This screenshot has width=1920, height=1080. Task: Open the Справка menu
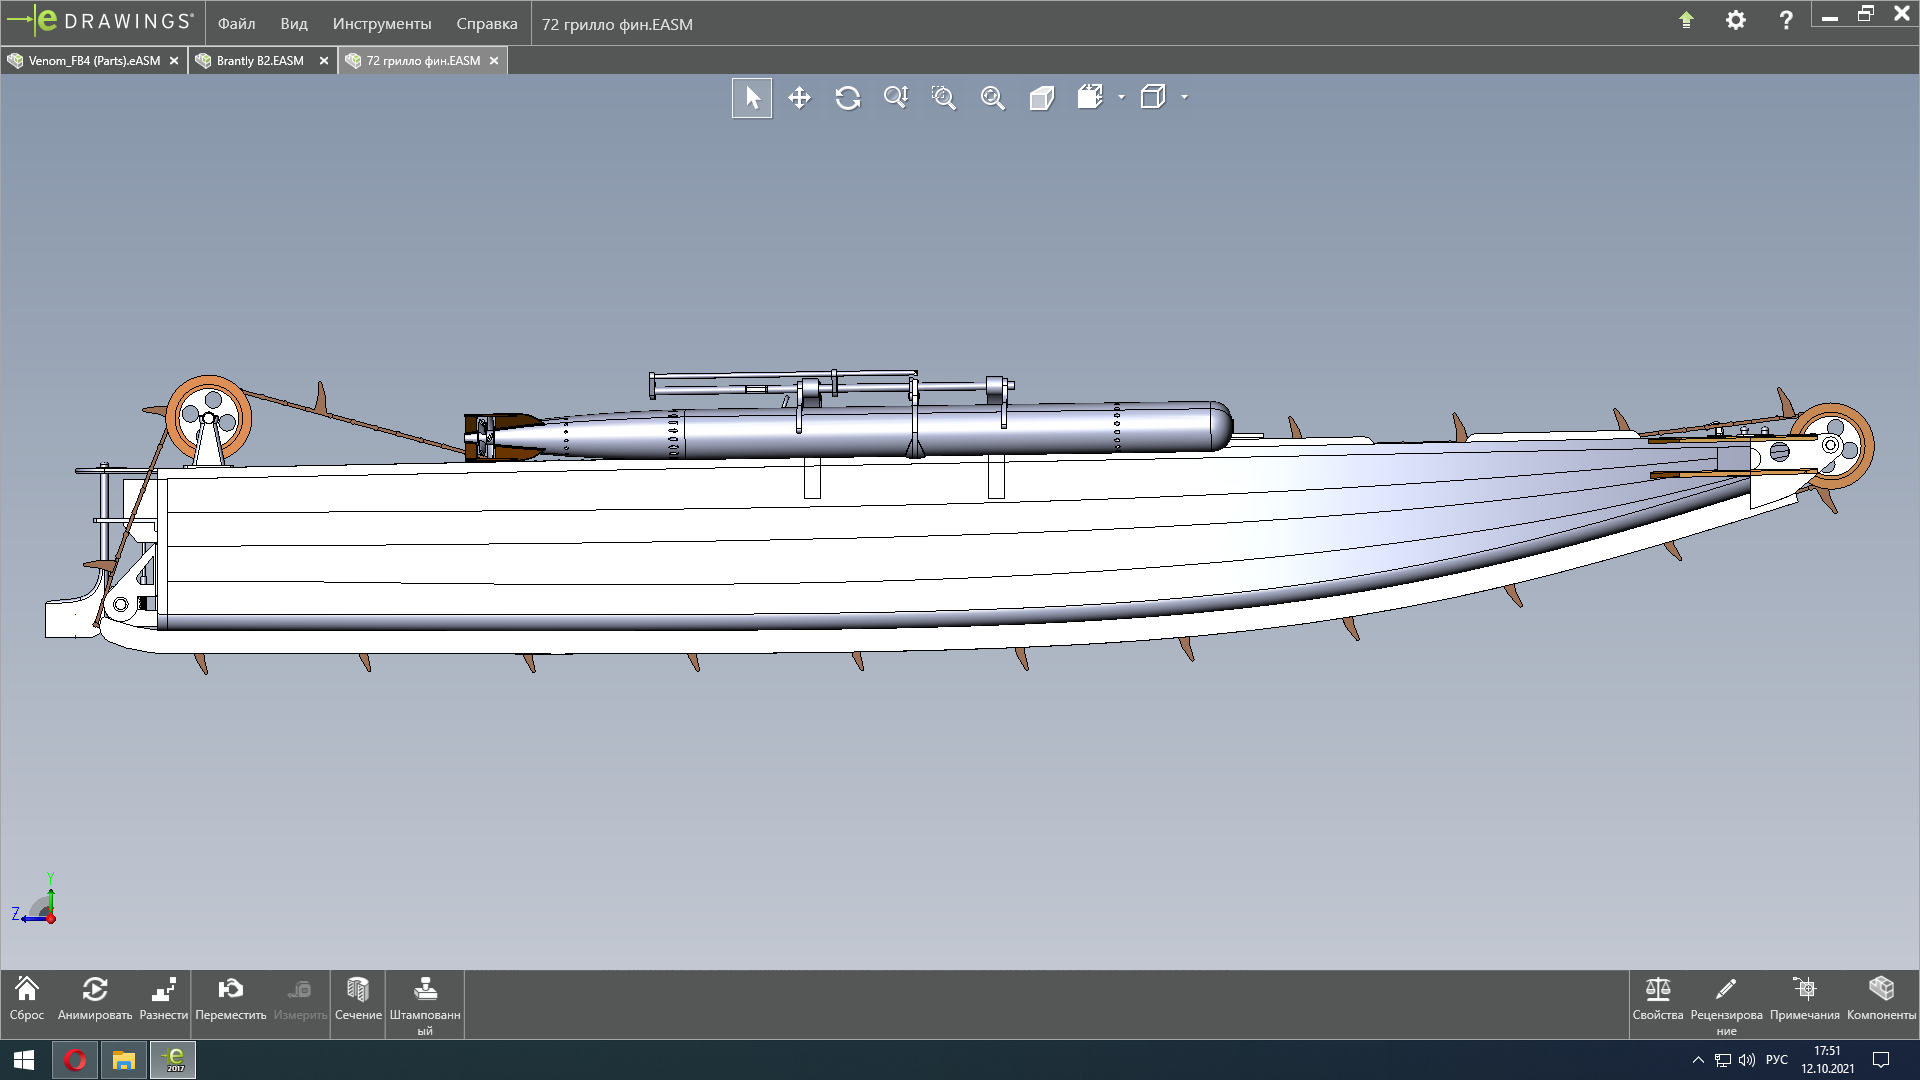point(487,24)
